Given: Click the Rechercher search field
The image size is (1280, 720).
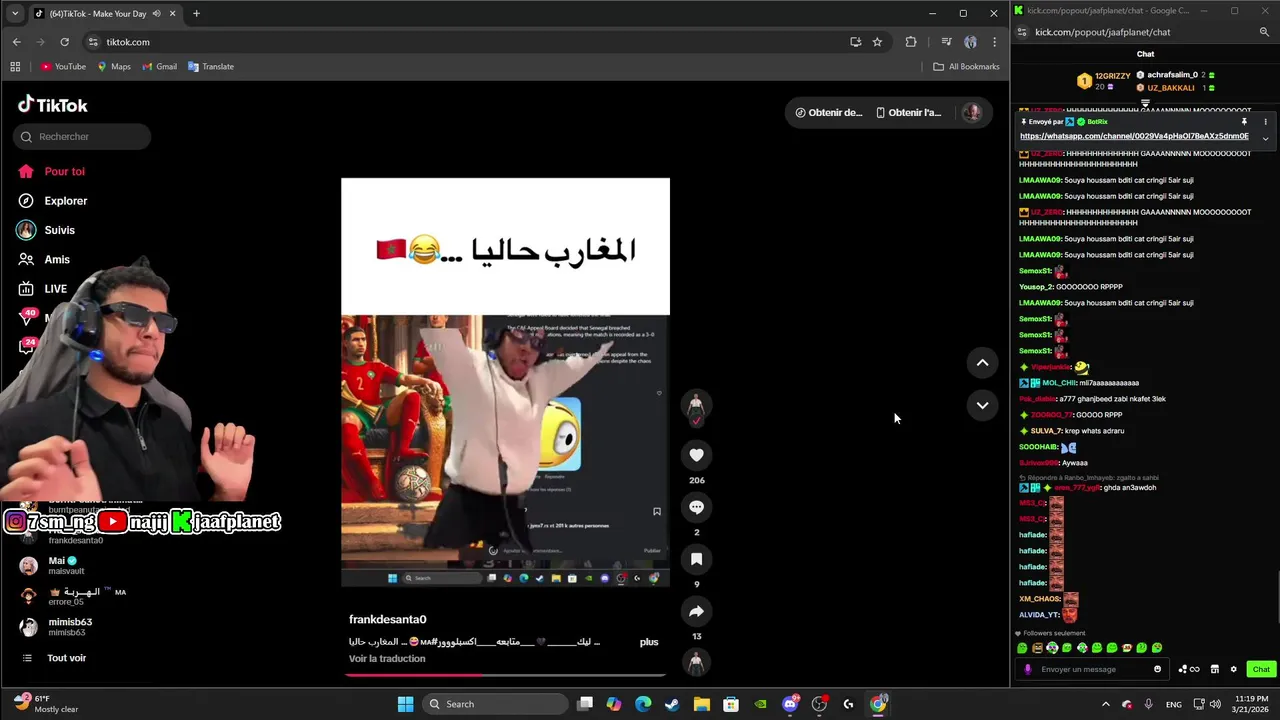Looking at the screenshot, I should tap(82, 136).
